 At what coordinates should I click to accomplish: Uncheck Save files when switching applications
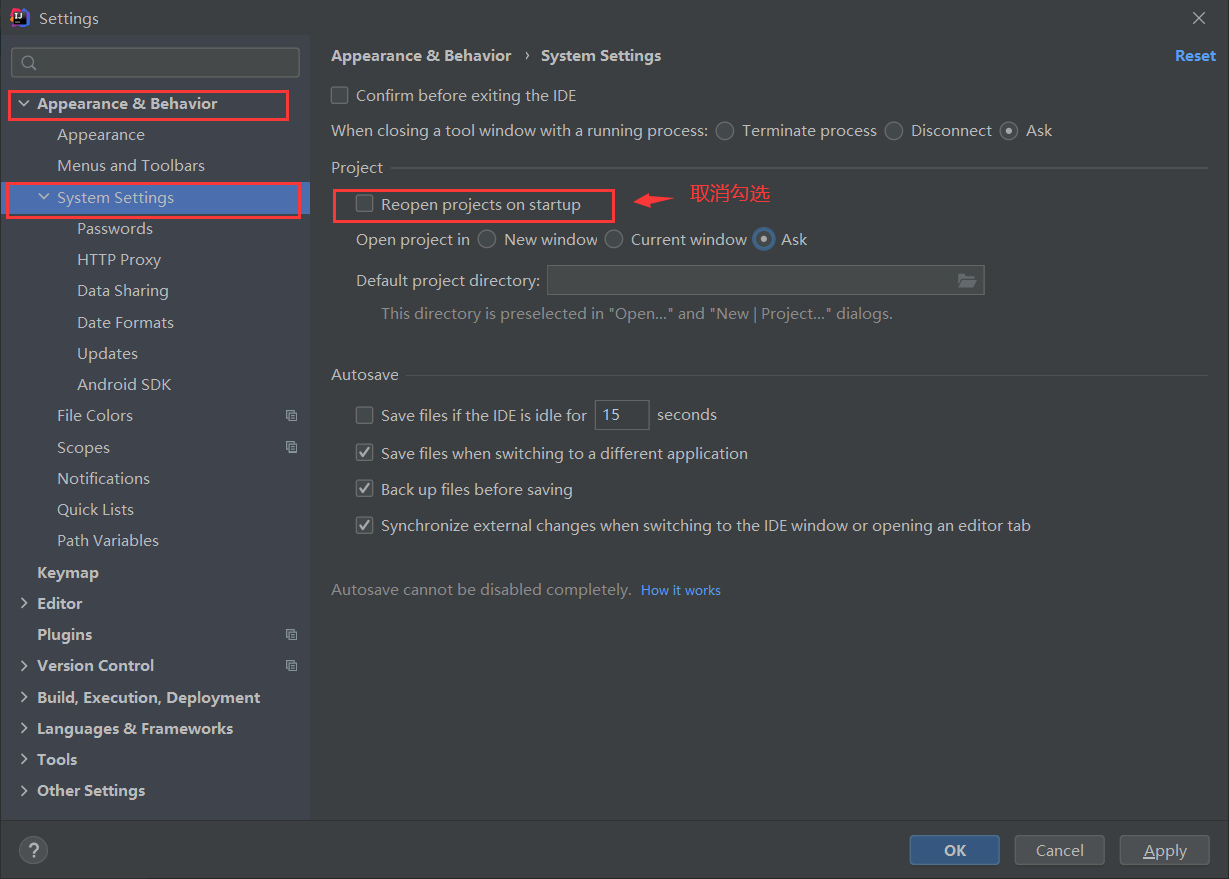365,453
